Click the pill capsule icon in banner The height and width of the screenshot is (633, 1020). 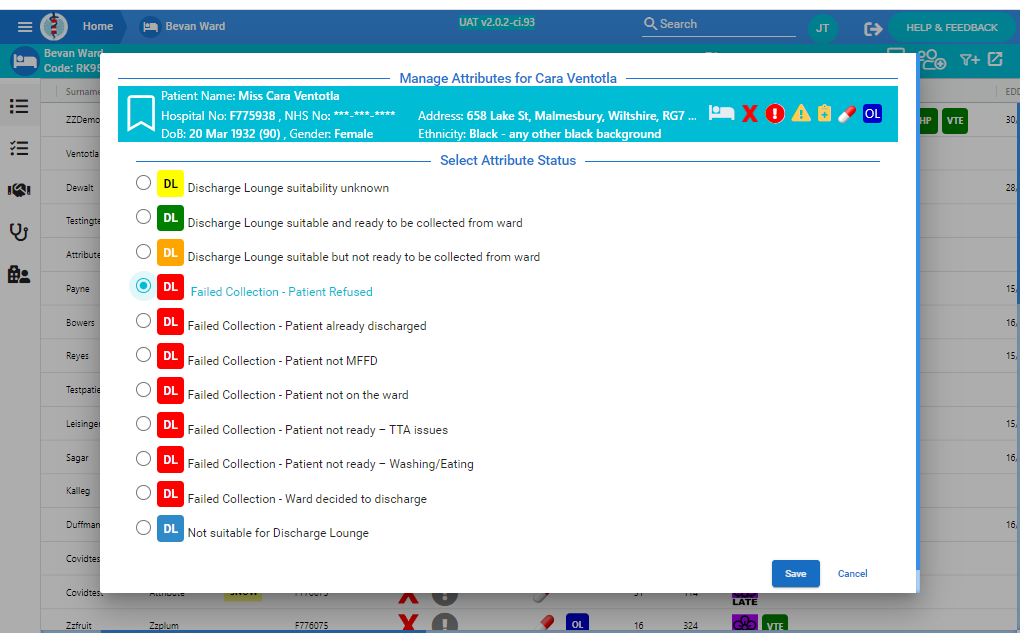pos(846,114)
